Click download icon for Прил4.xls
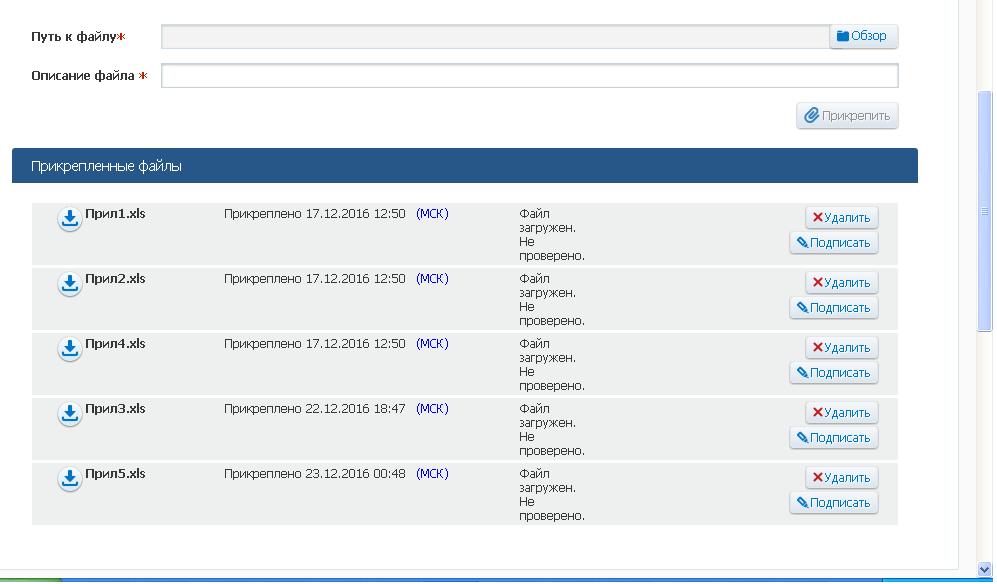Viewport: 997px width, 584px height. (69, 350)
